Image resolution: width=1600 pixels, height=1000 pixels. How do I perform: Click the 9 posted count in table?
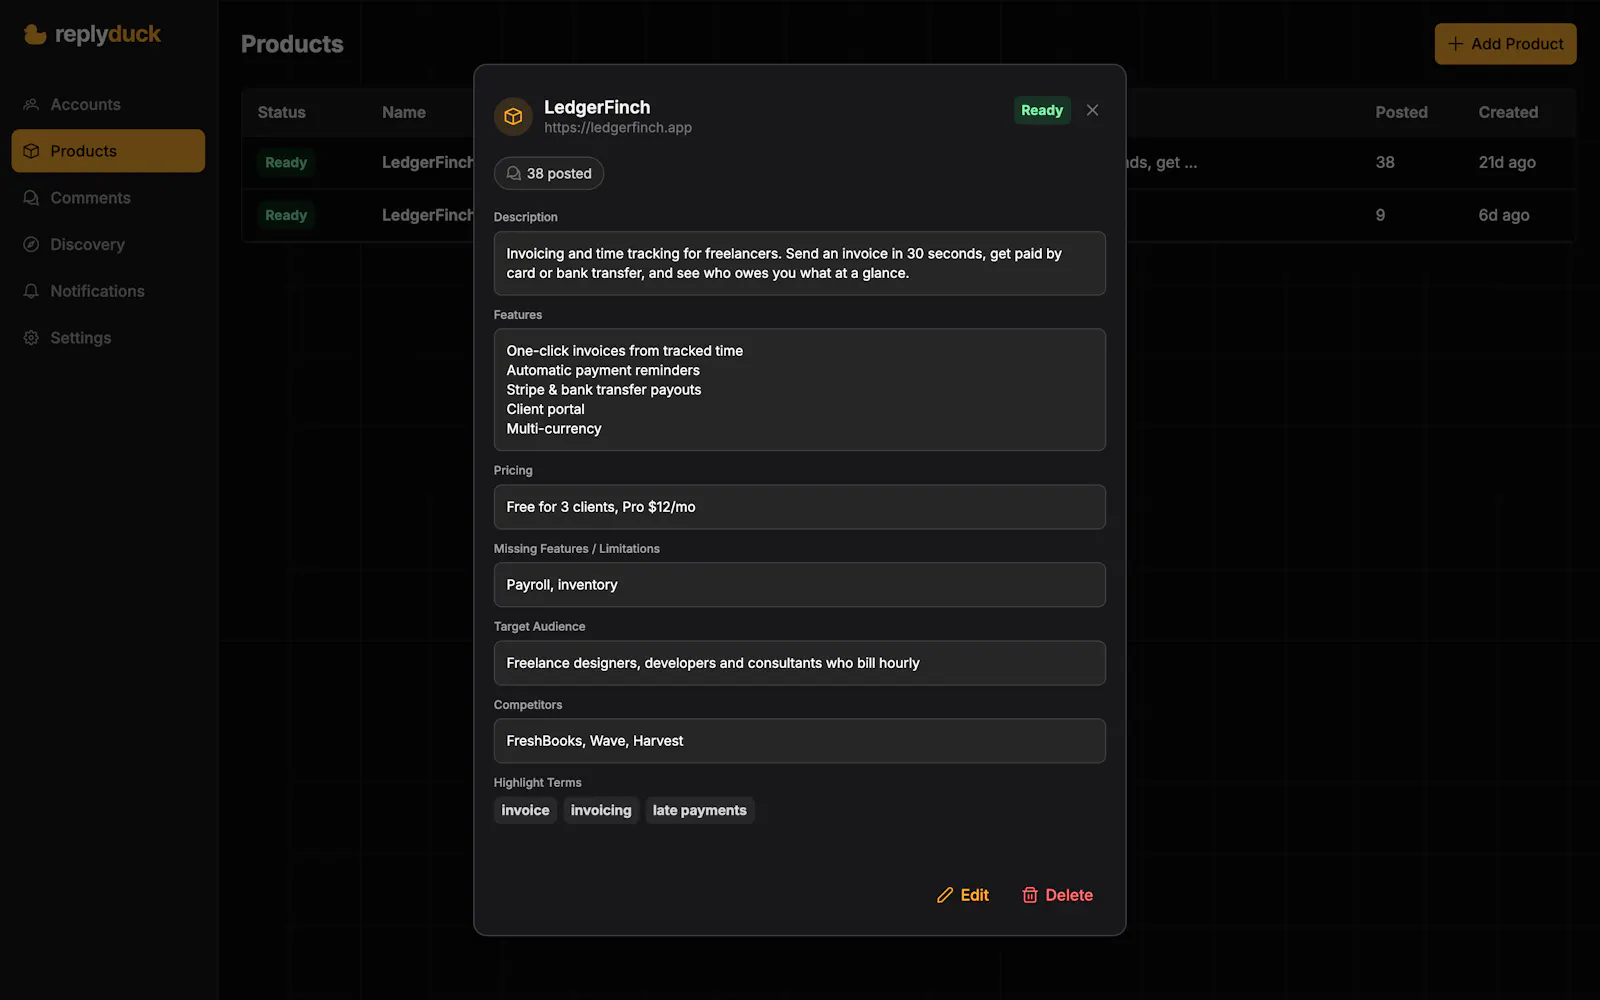pos(1380,215)
